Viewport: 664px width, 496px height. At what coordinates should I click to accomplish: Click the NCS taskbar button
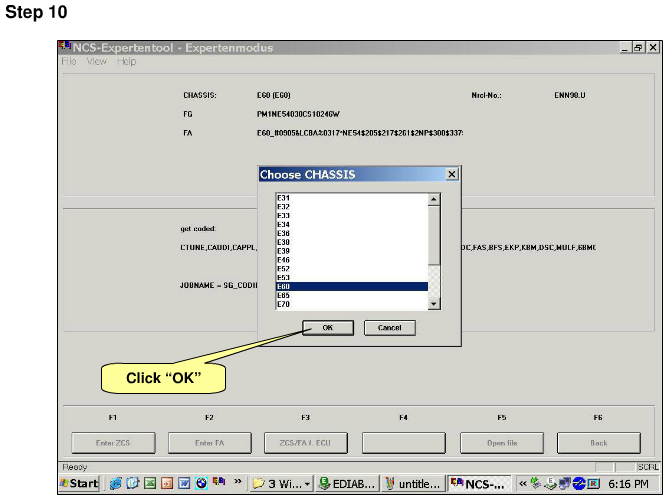click(479, 484)
